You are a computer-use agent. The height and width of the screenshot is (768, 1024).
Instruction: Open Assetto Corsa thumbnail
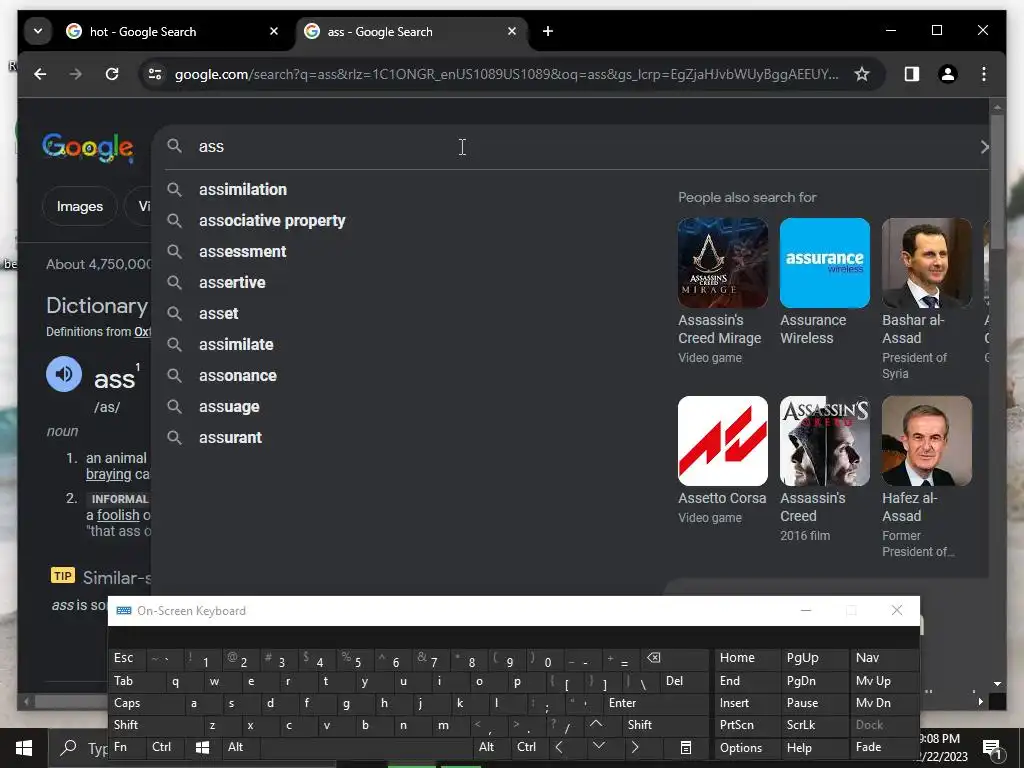(x=723, y=441)
